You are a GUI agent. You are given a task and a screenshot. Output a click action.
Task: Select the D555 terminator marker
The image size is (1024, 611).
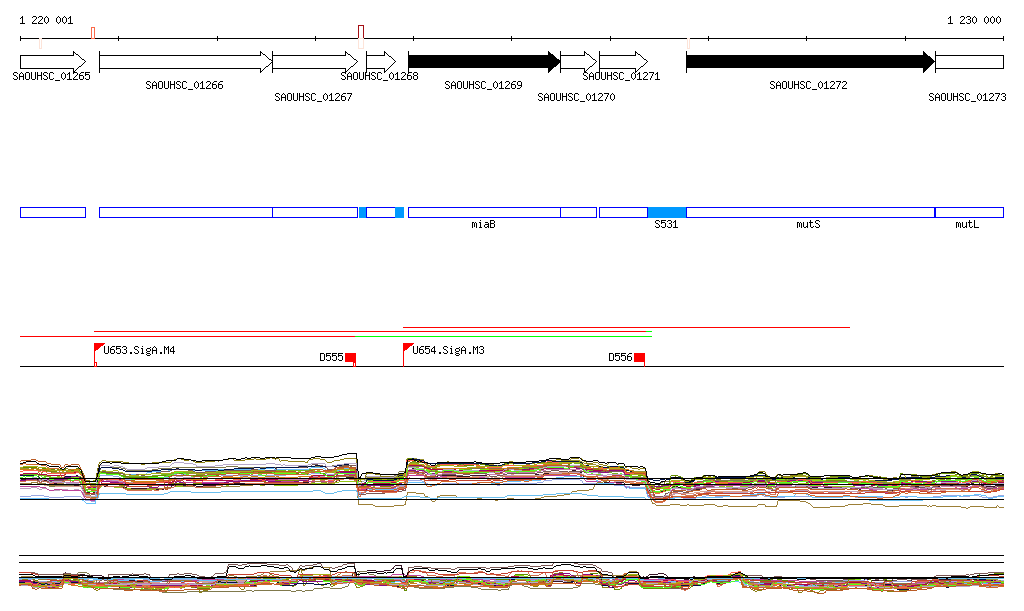tap(350, 358)
